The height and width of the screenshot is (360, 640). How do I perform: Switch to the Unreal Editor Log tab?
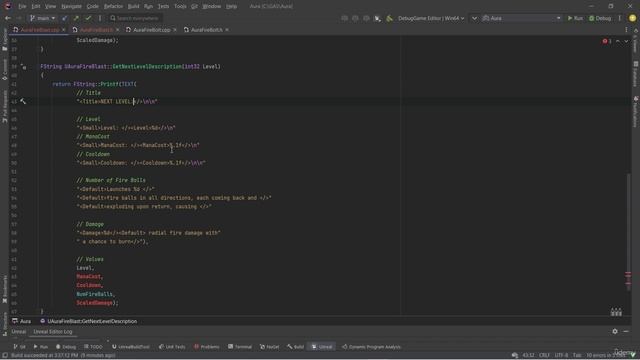[x=53, y=332]
